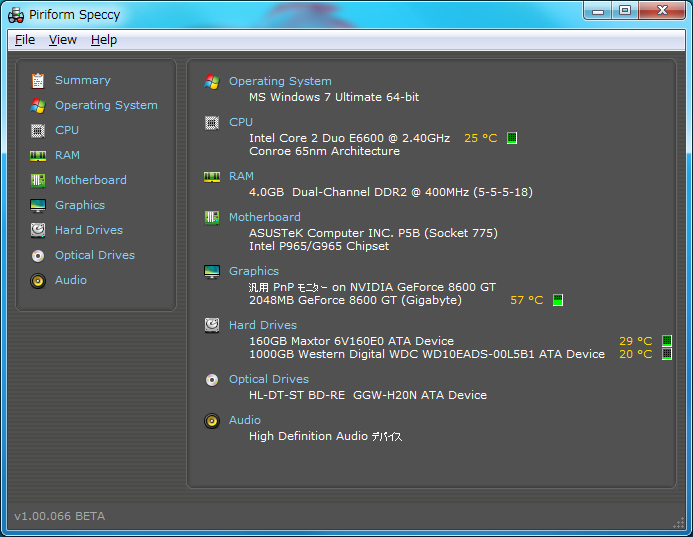Image resolution: width=693 pixels, height=537 pixels.
Task: Click '2048MB GeForce 8600 GT (Gigabyte)' text
Action: pyautogui.click(x=355, y=301)
